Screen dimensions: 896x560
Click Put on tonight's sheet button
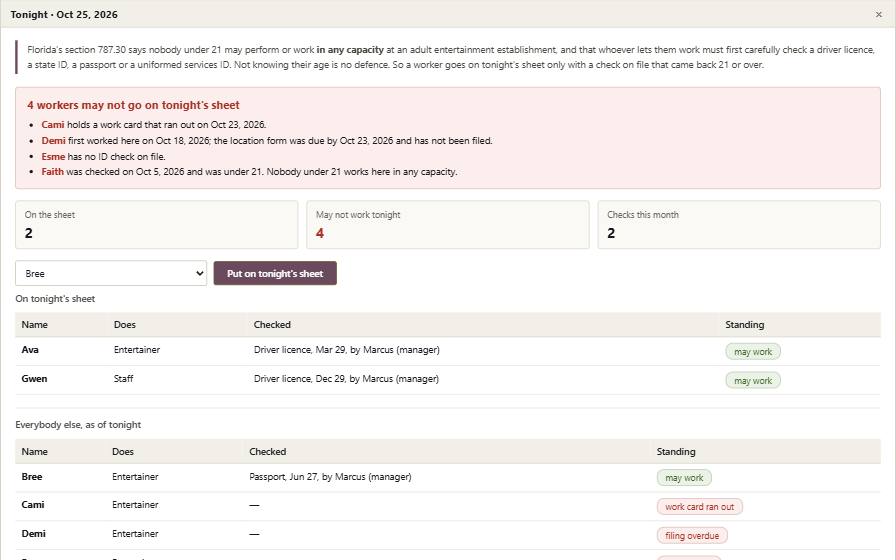(275, 273)
